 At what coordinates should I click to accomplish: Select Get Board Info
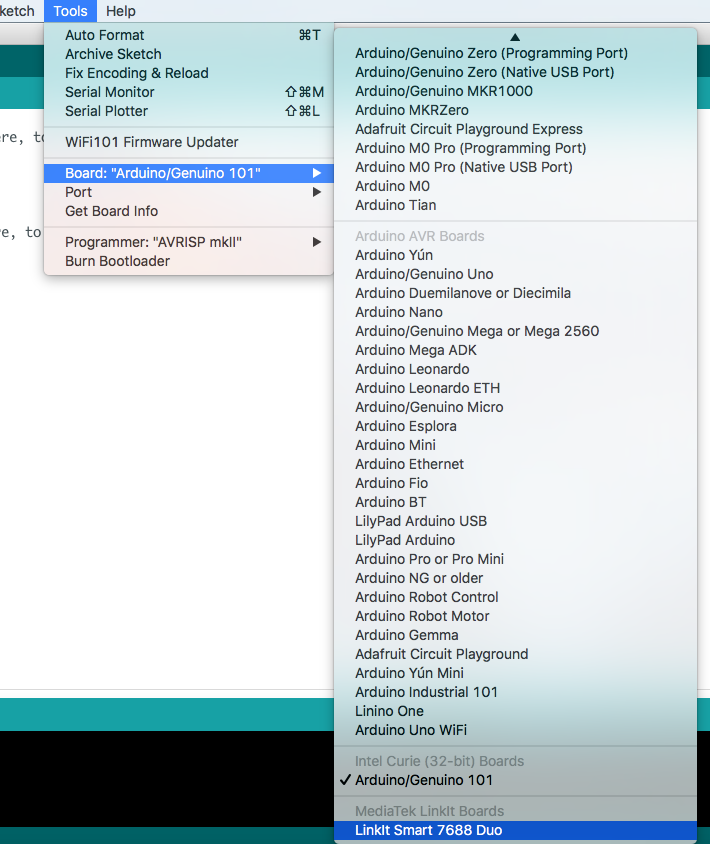[189, 211]
